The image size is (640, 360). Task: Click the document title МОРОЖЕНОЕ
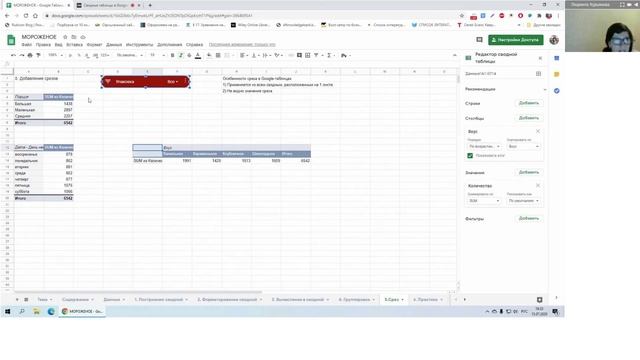[x=39, y=37]
